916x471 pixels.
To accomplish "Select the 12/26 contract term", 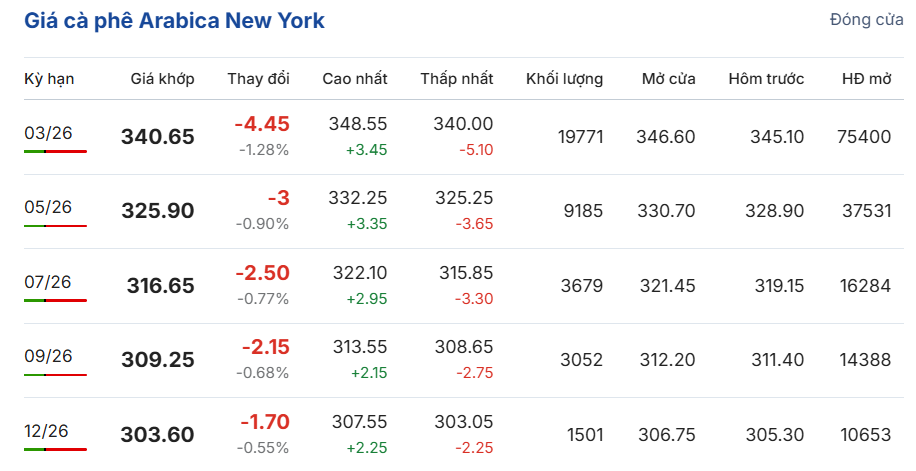I will [x=48, y=430].
